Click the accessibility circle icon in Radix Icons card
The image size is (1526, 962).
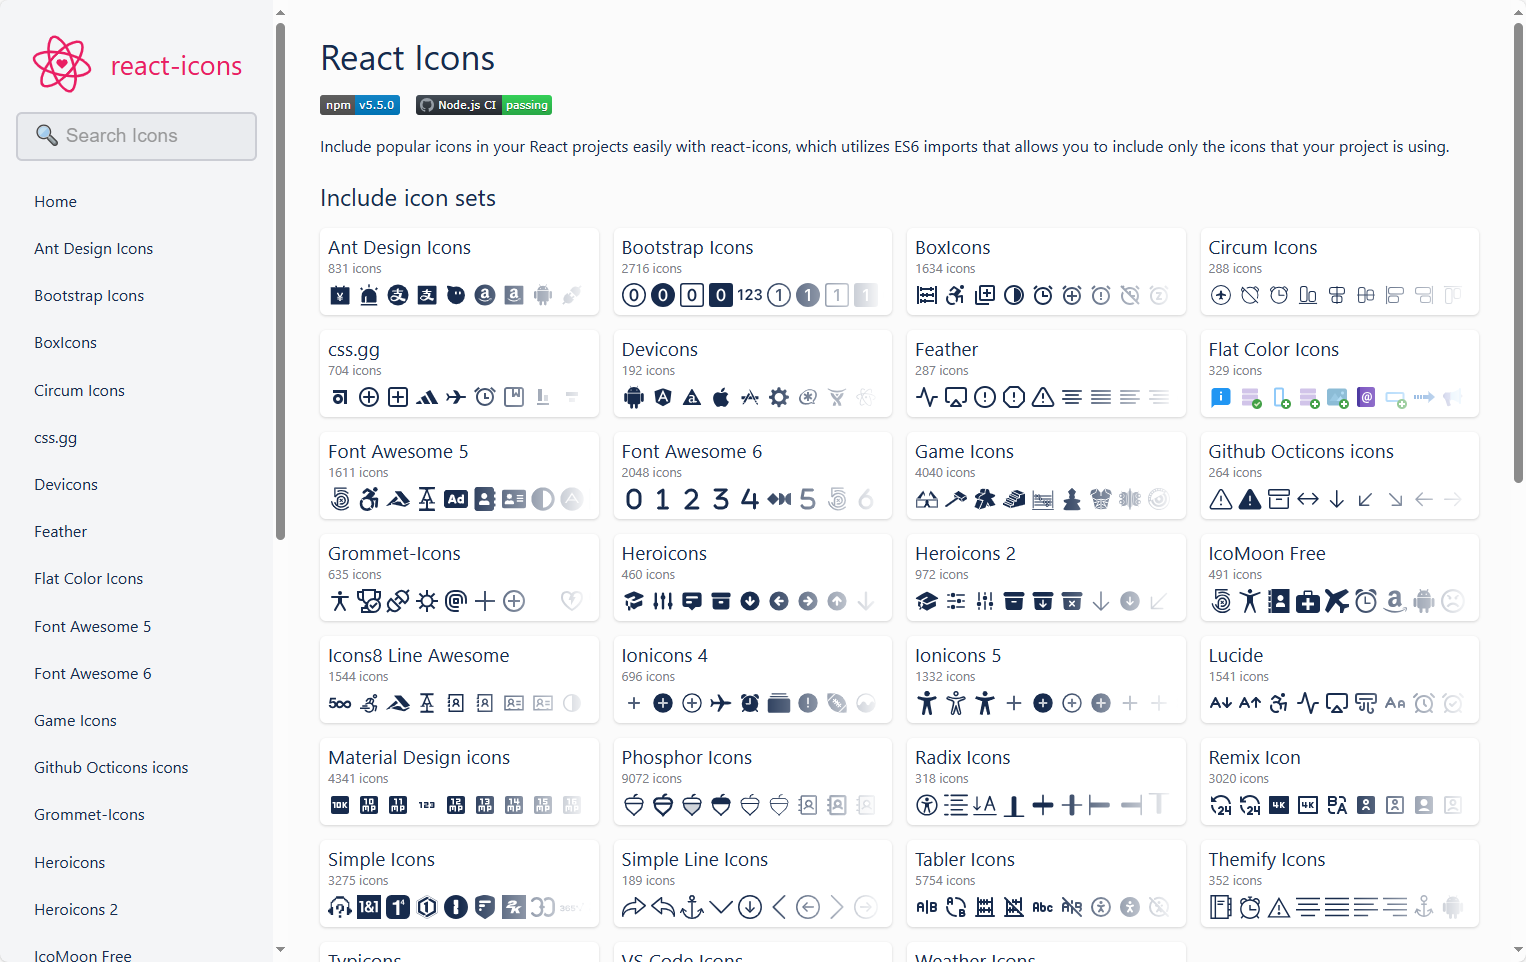(x=927, y=805)
